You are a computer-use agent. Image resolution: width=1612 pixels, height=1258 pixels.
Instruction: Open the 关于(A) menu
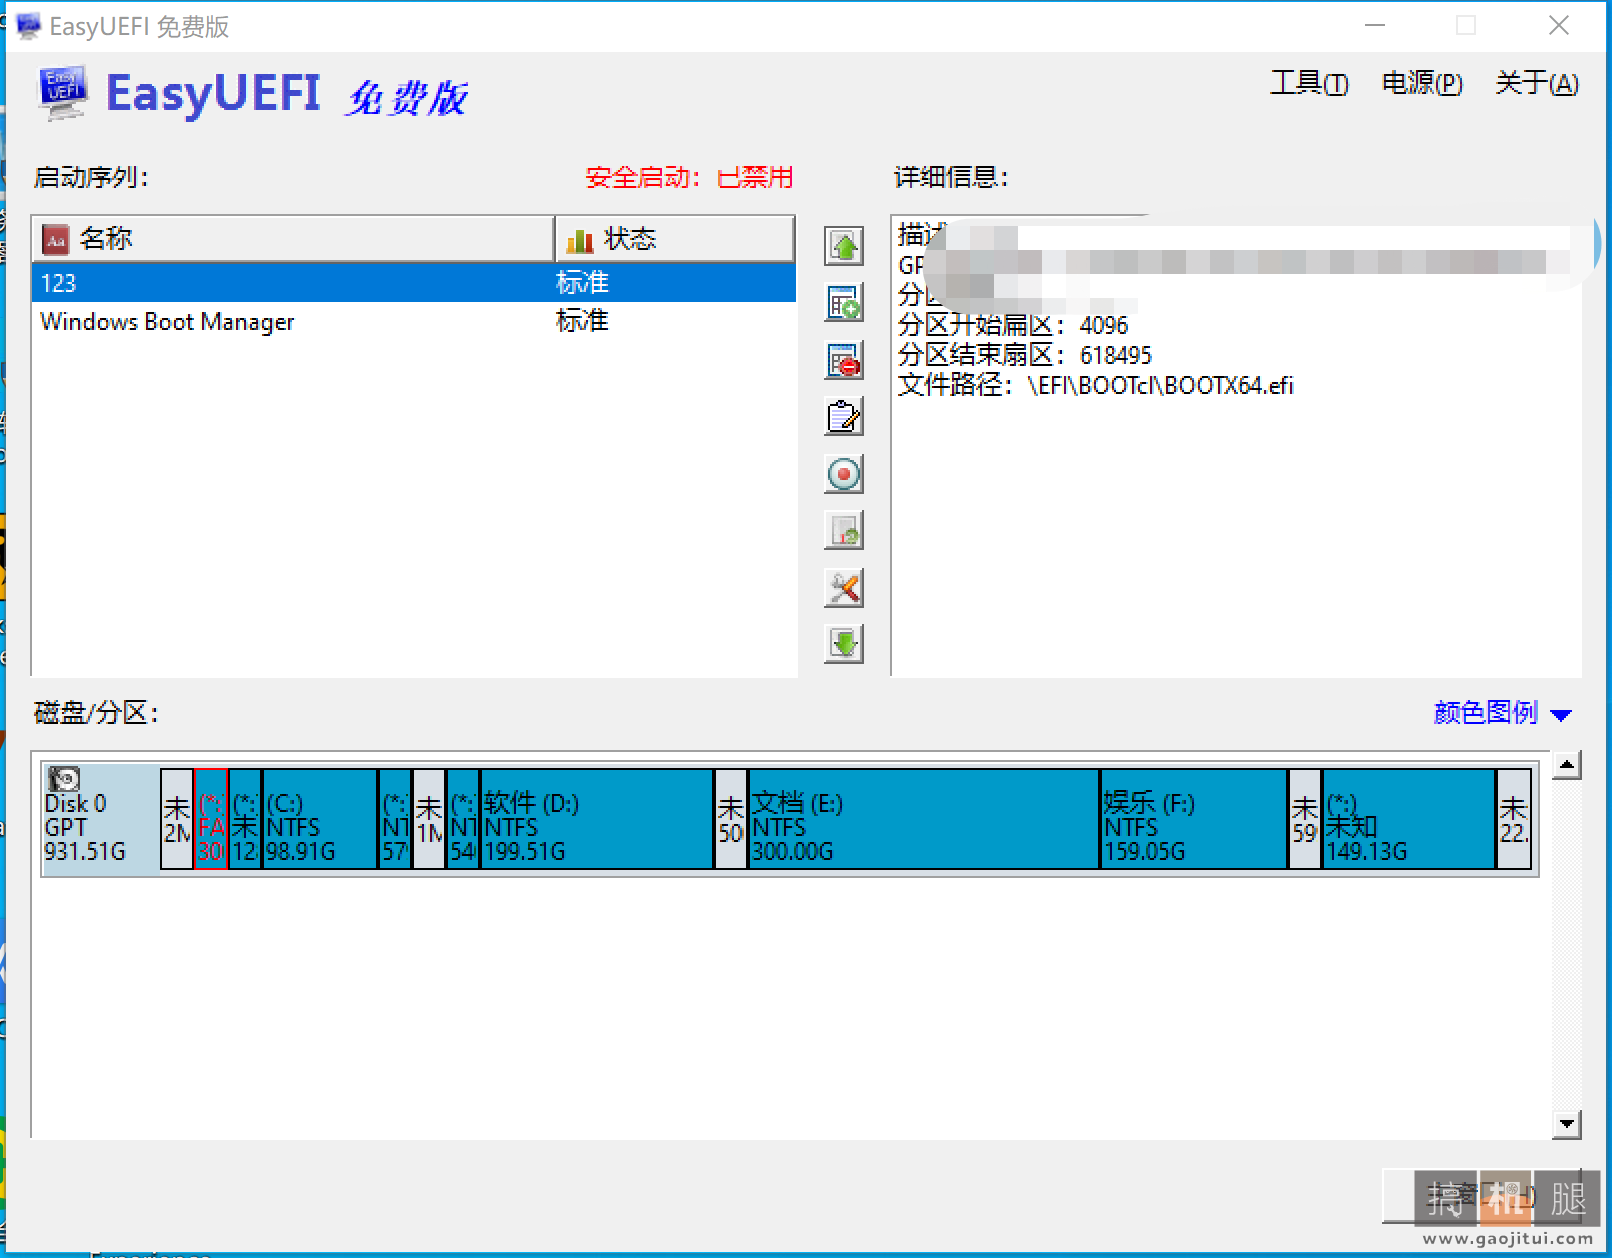point(1537,83)
